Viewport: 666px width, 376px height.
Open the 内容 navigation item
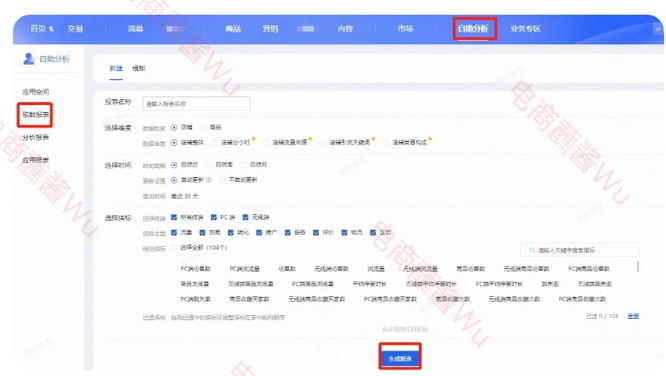tap(345, 28)
